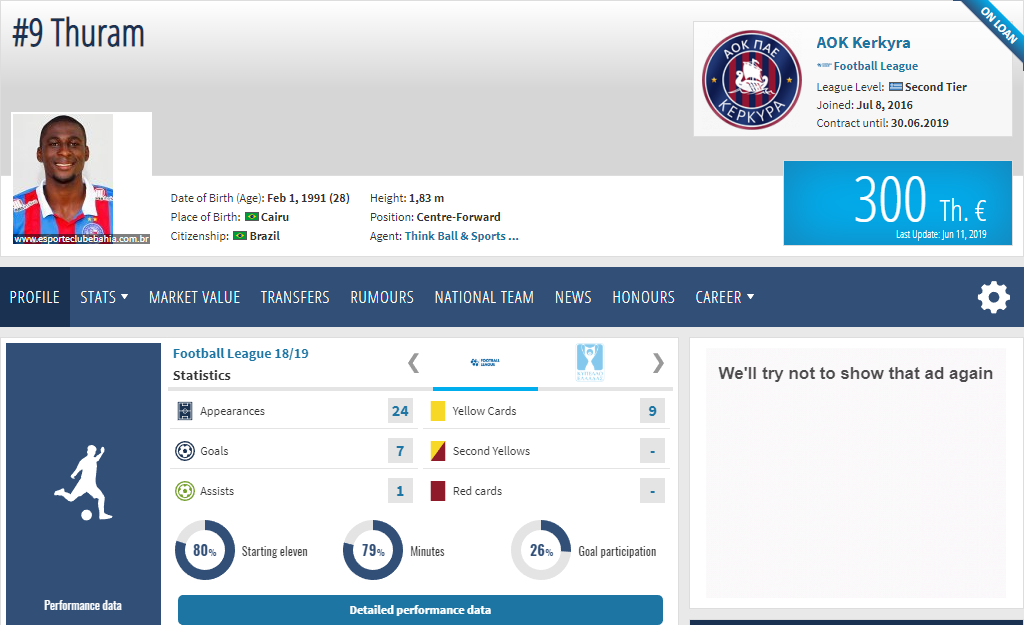Click the 'Last Update: Jun 11, 2019' text

[941, 234]
